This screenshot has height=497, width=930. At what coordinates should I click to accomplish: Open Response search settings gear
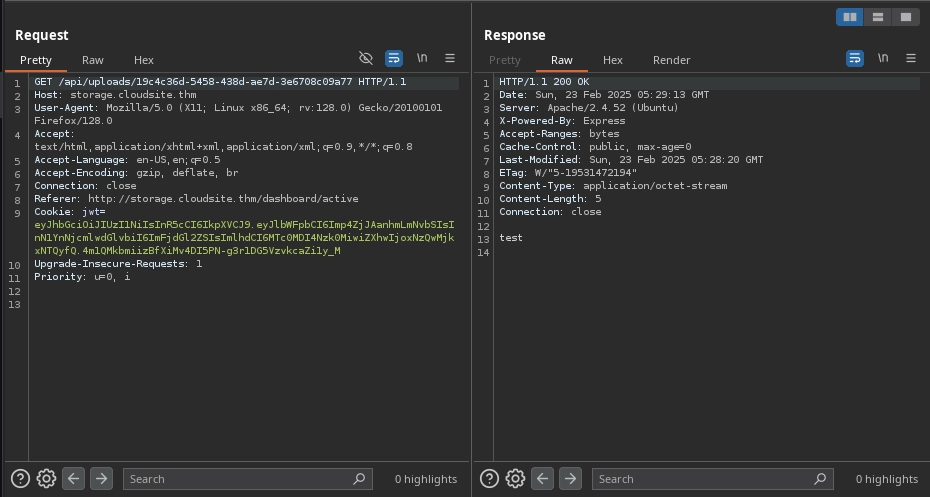[x=515, y=479]
